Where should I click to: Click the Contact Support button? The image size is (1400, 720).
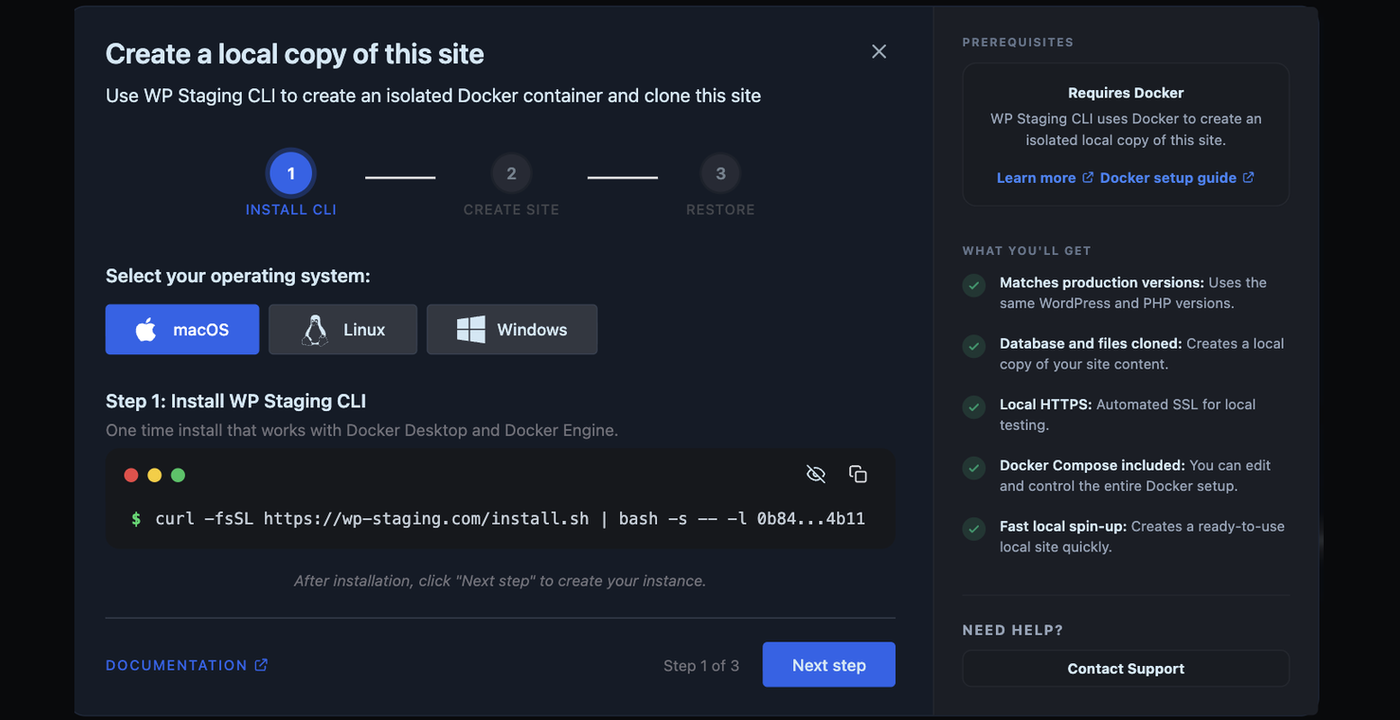coord(1126,669)
